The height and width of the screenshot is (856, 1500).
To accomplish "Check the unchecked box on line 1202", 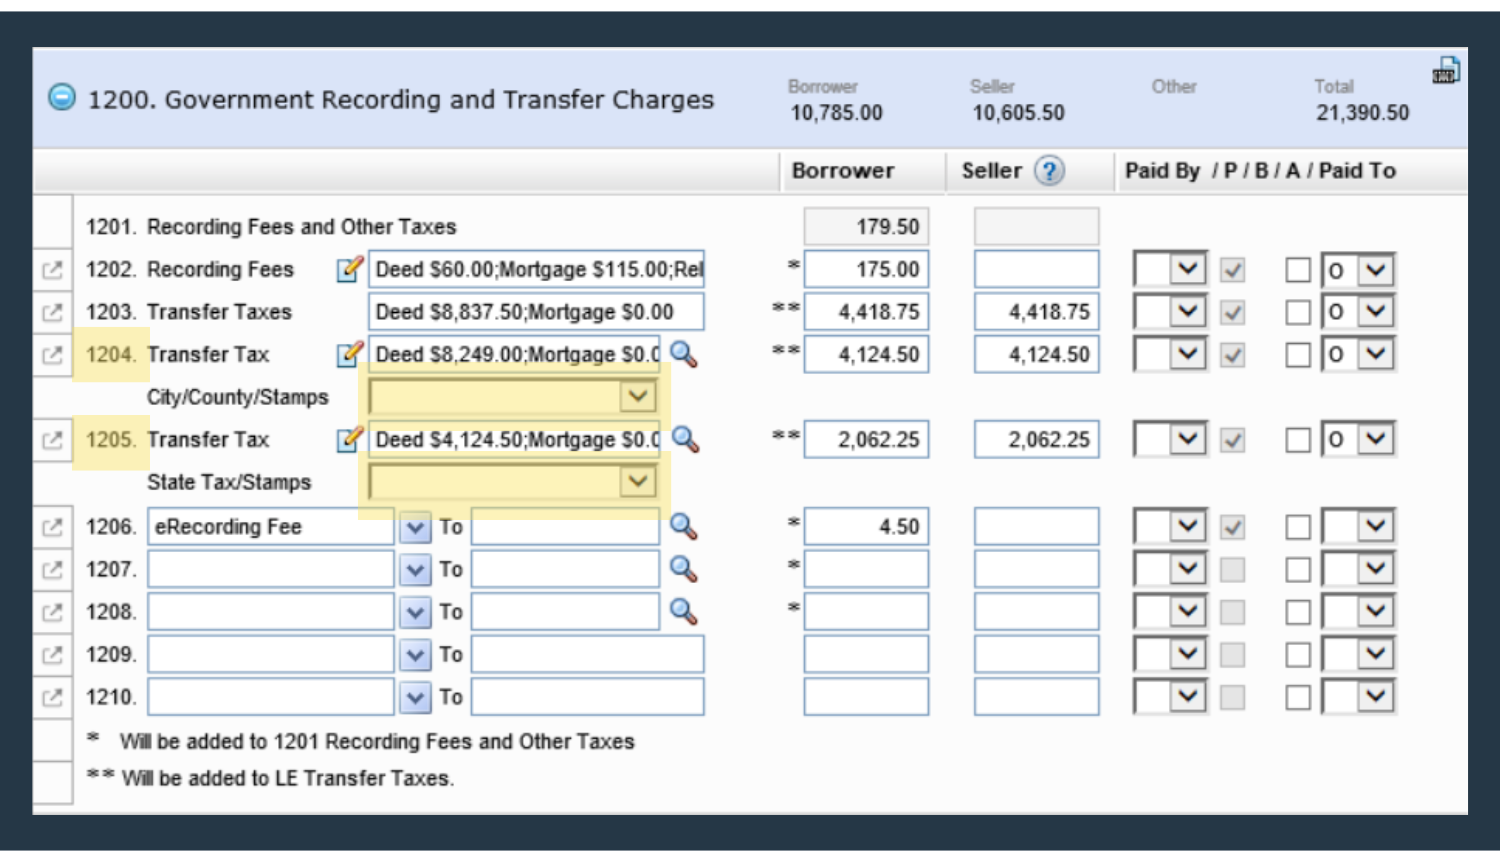I will click(1298, 270).
